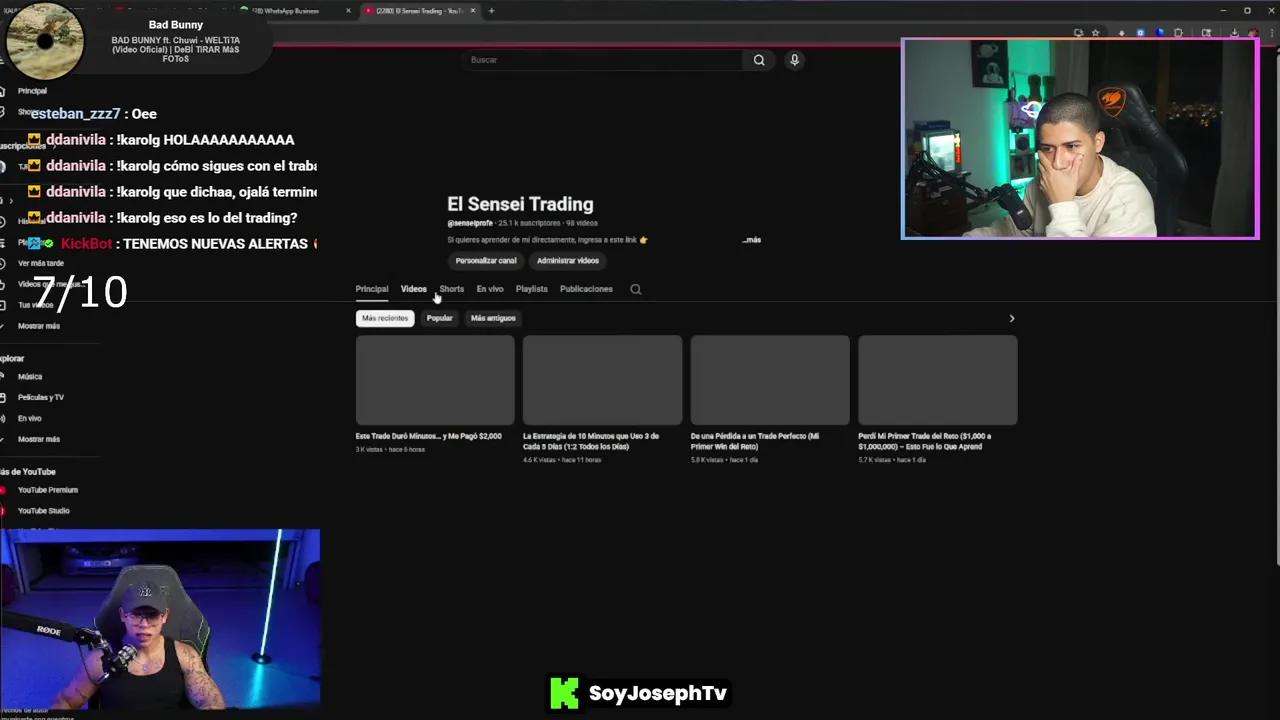Image resolution: width=1280 pixels, height=720 pixels.
Task: Bookmark page with the star icon
Action: (x=1095, y=33)
